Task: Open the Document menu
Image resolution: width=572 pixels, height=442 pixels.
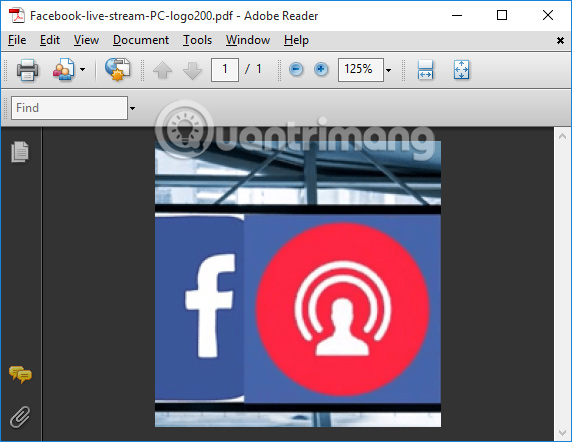Action: [x=141, y=40]
